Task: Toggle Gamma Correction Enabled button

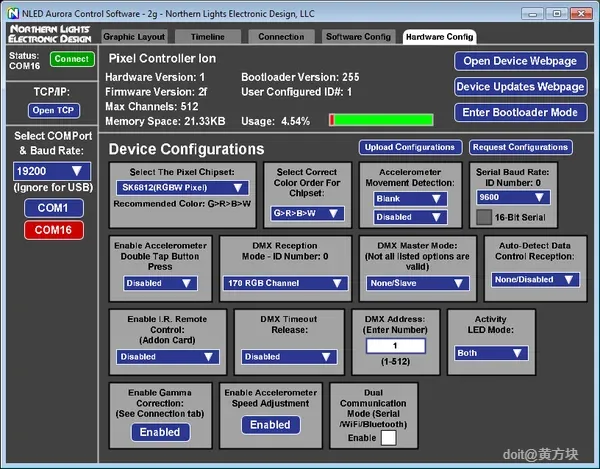Action: coord(160,432)
